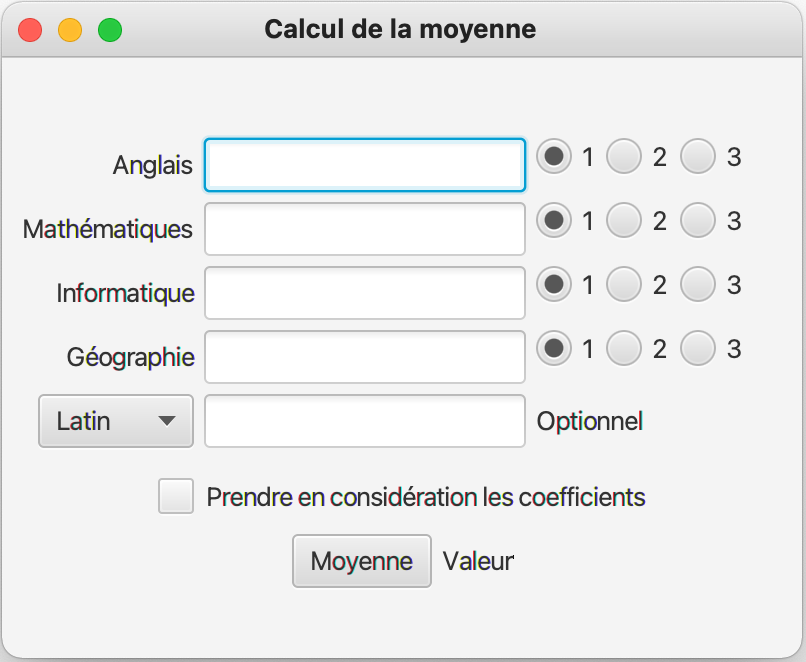
Task: Click the optional Latin grade field
Action: [364, 421]
